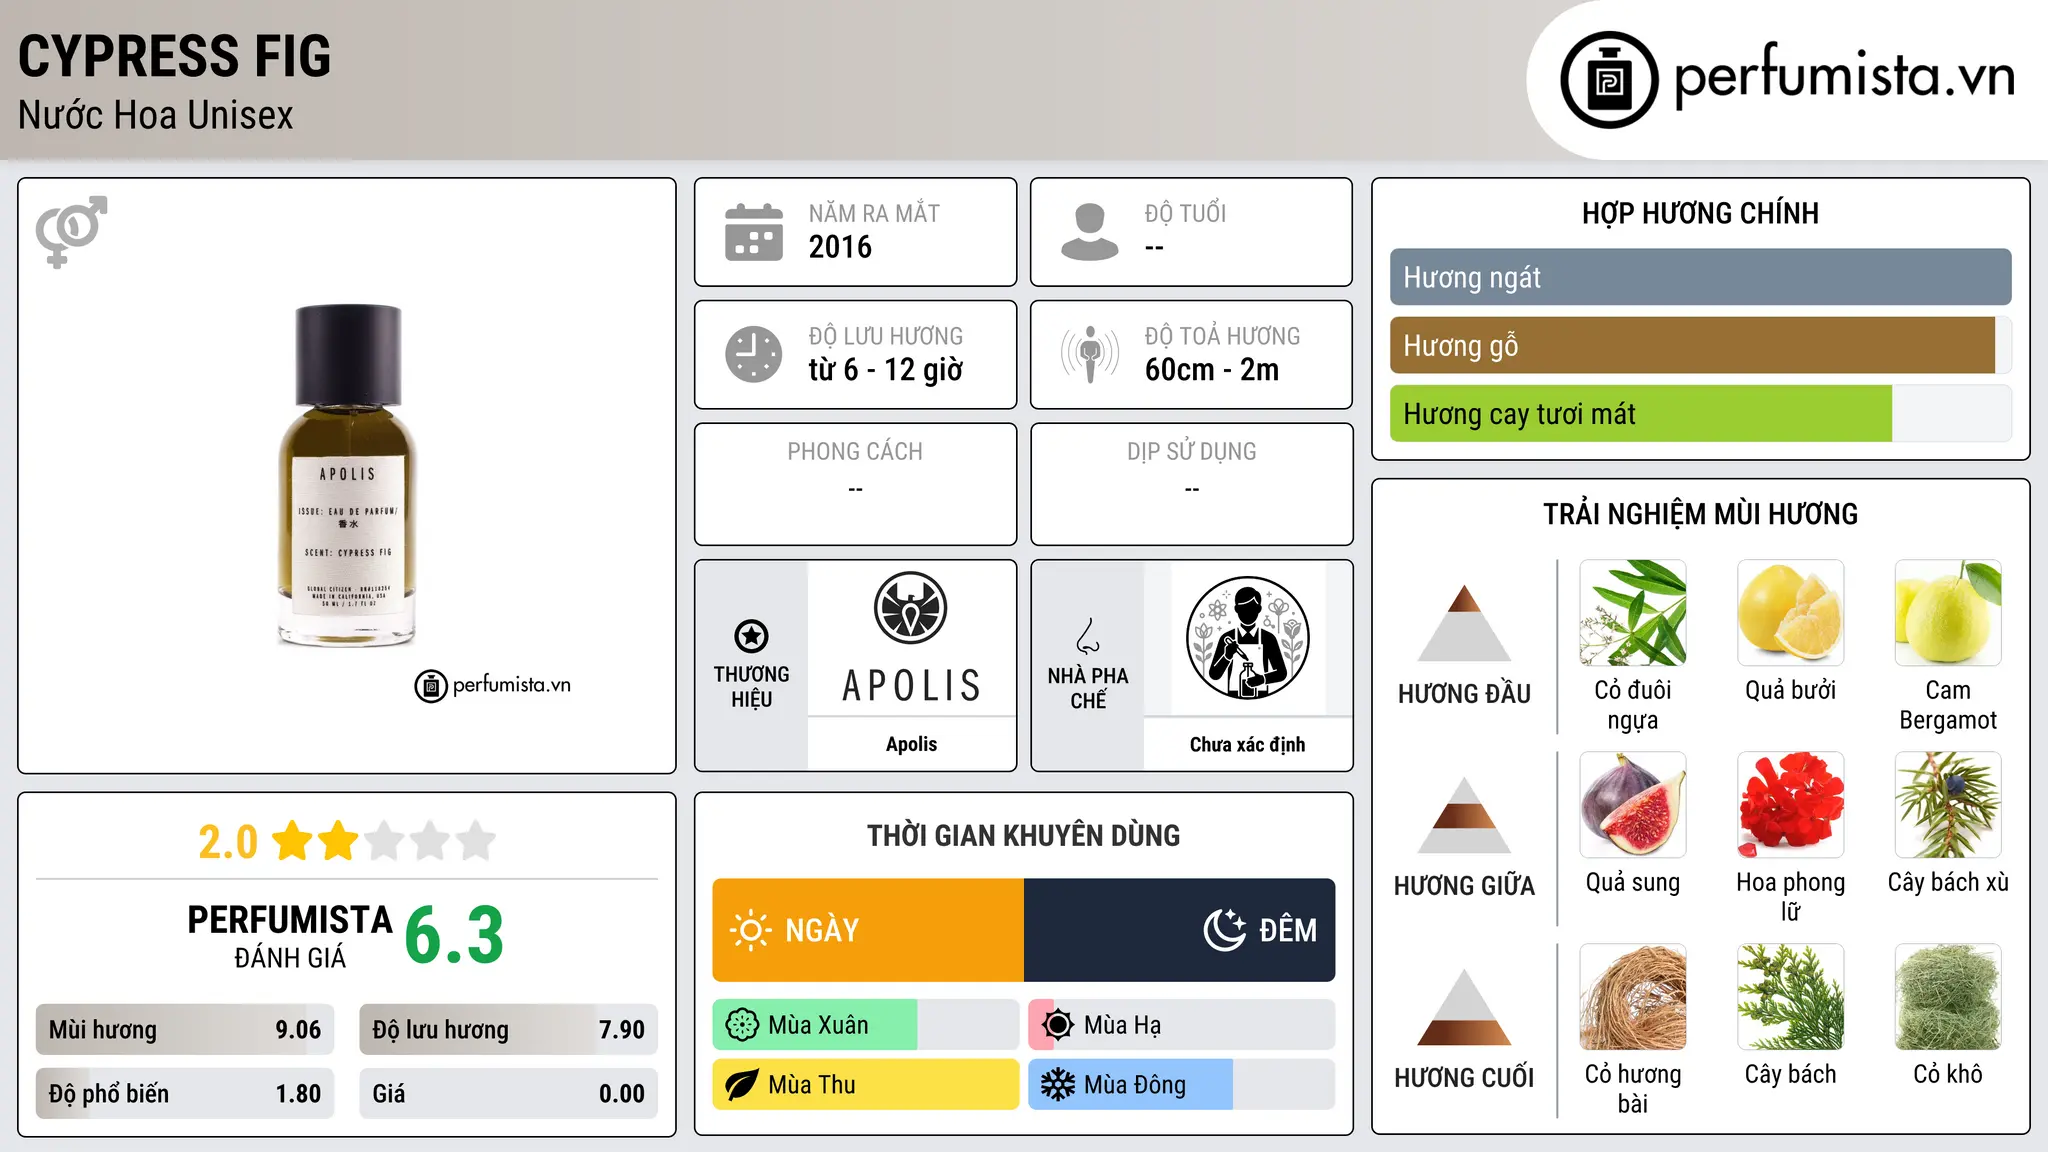
Task: Click the nose icon above Nhà pha chế
Action: [1088, 636]
